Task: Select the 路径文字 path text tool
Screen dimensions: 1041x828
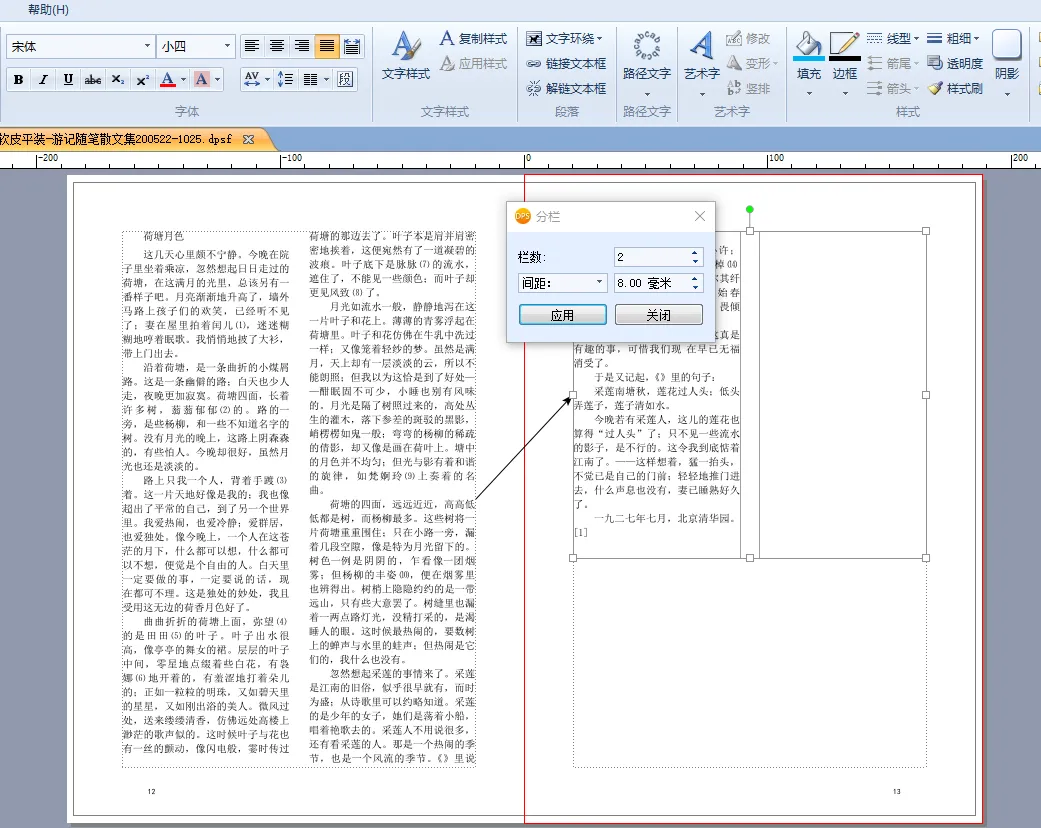Action: click(646, 55)
